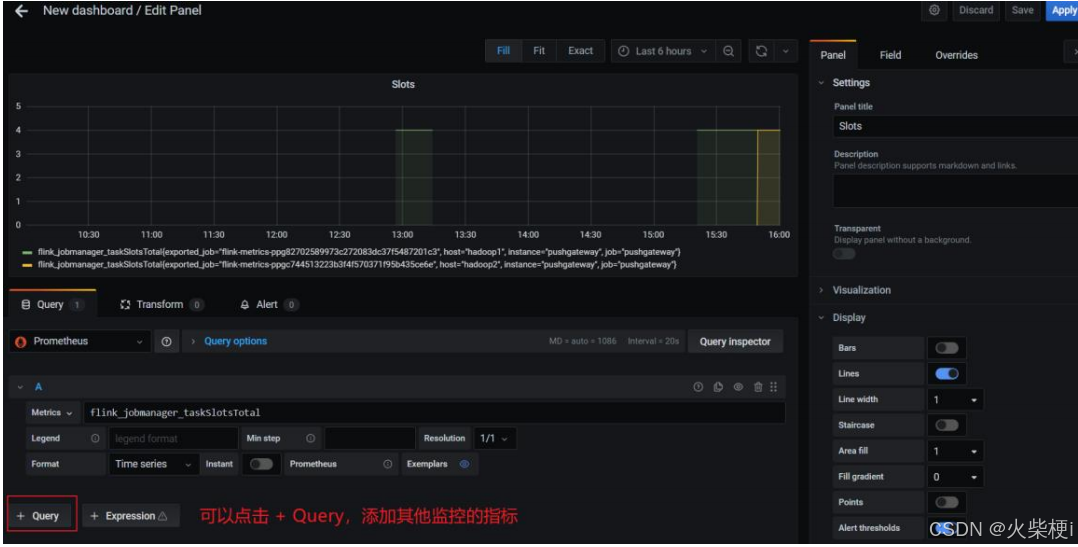This screenshot has height=547, width=1078.
Task: Open the Line width dropdown
Action: [955, 399]
